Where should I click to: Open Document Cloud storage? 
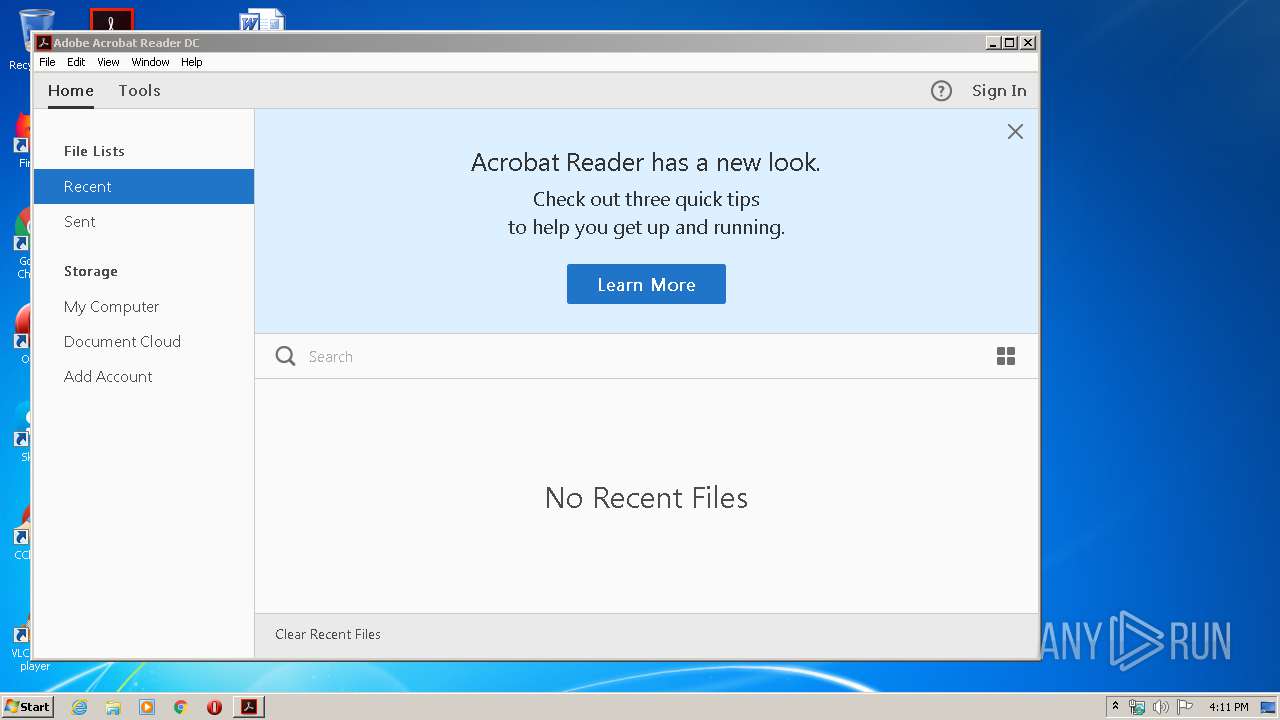[144, 342]
